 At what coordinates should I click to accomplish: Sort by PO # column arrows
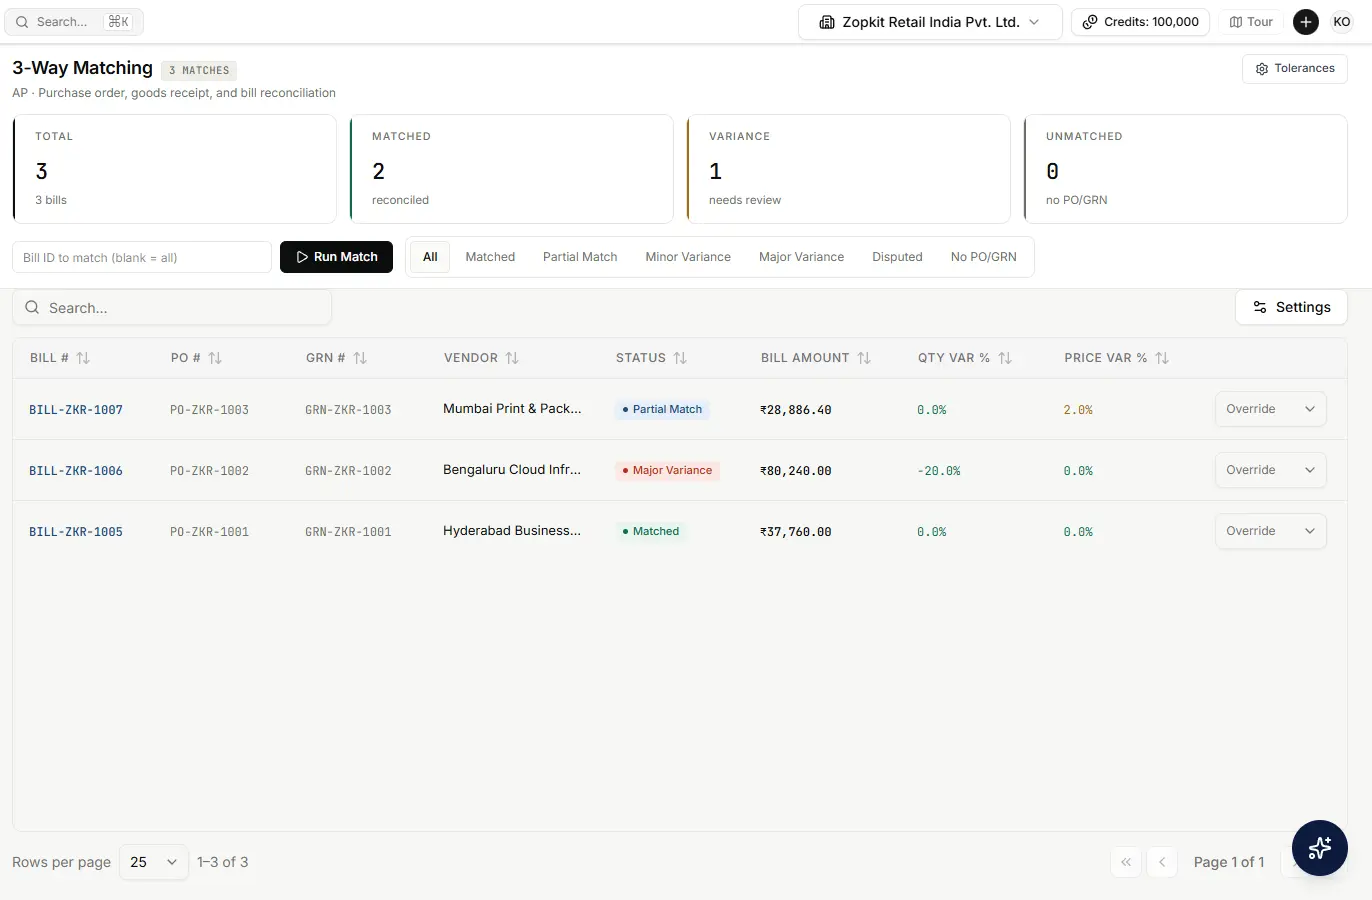click(x=215, y=358)
